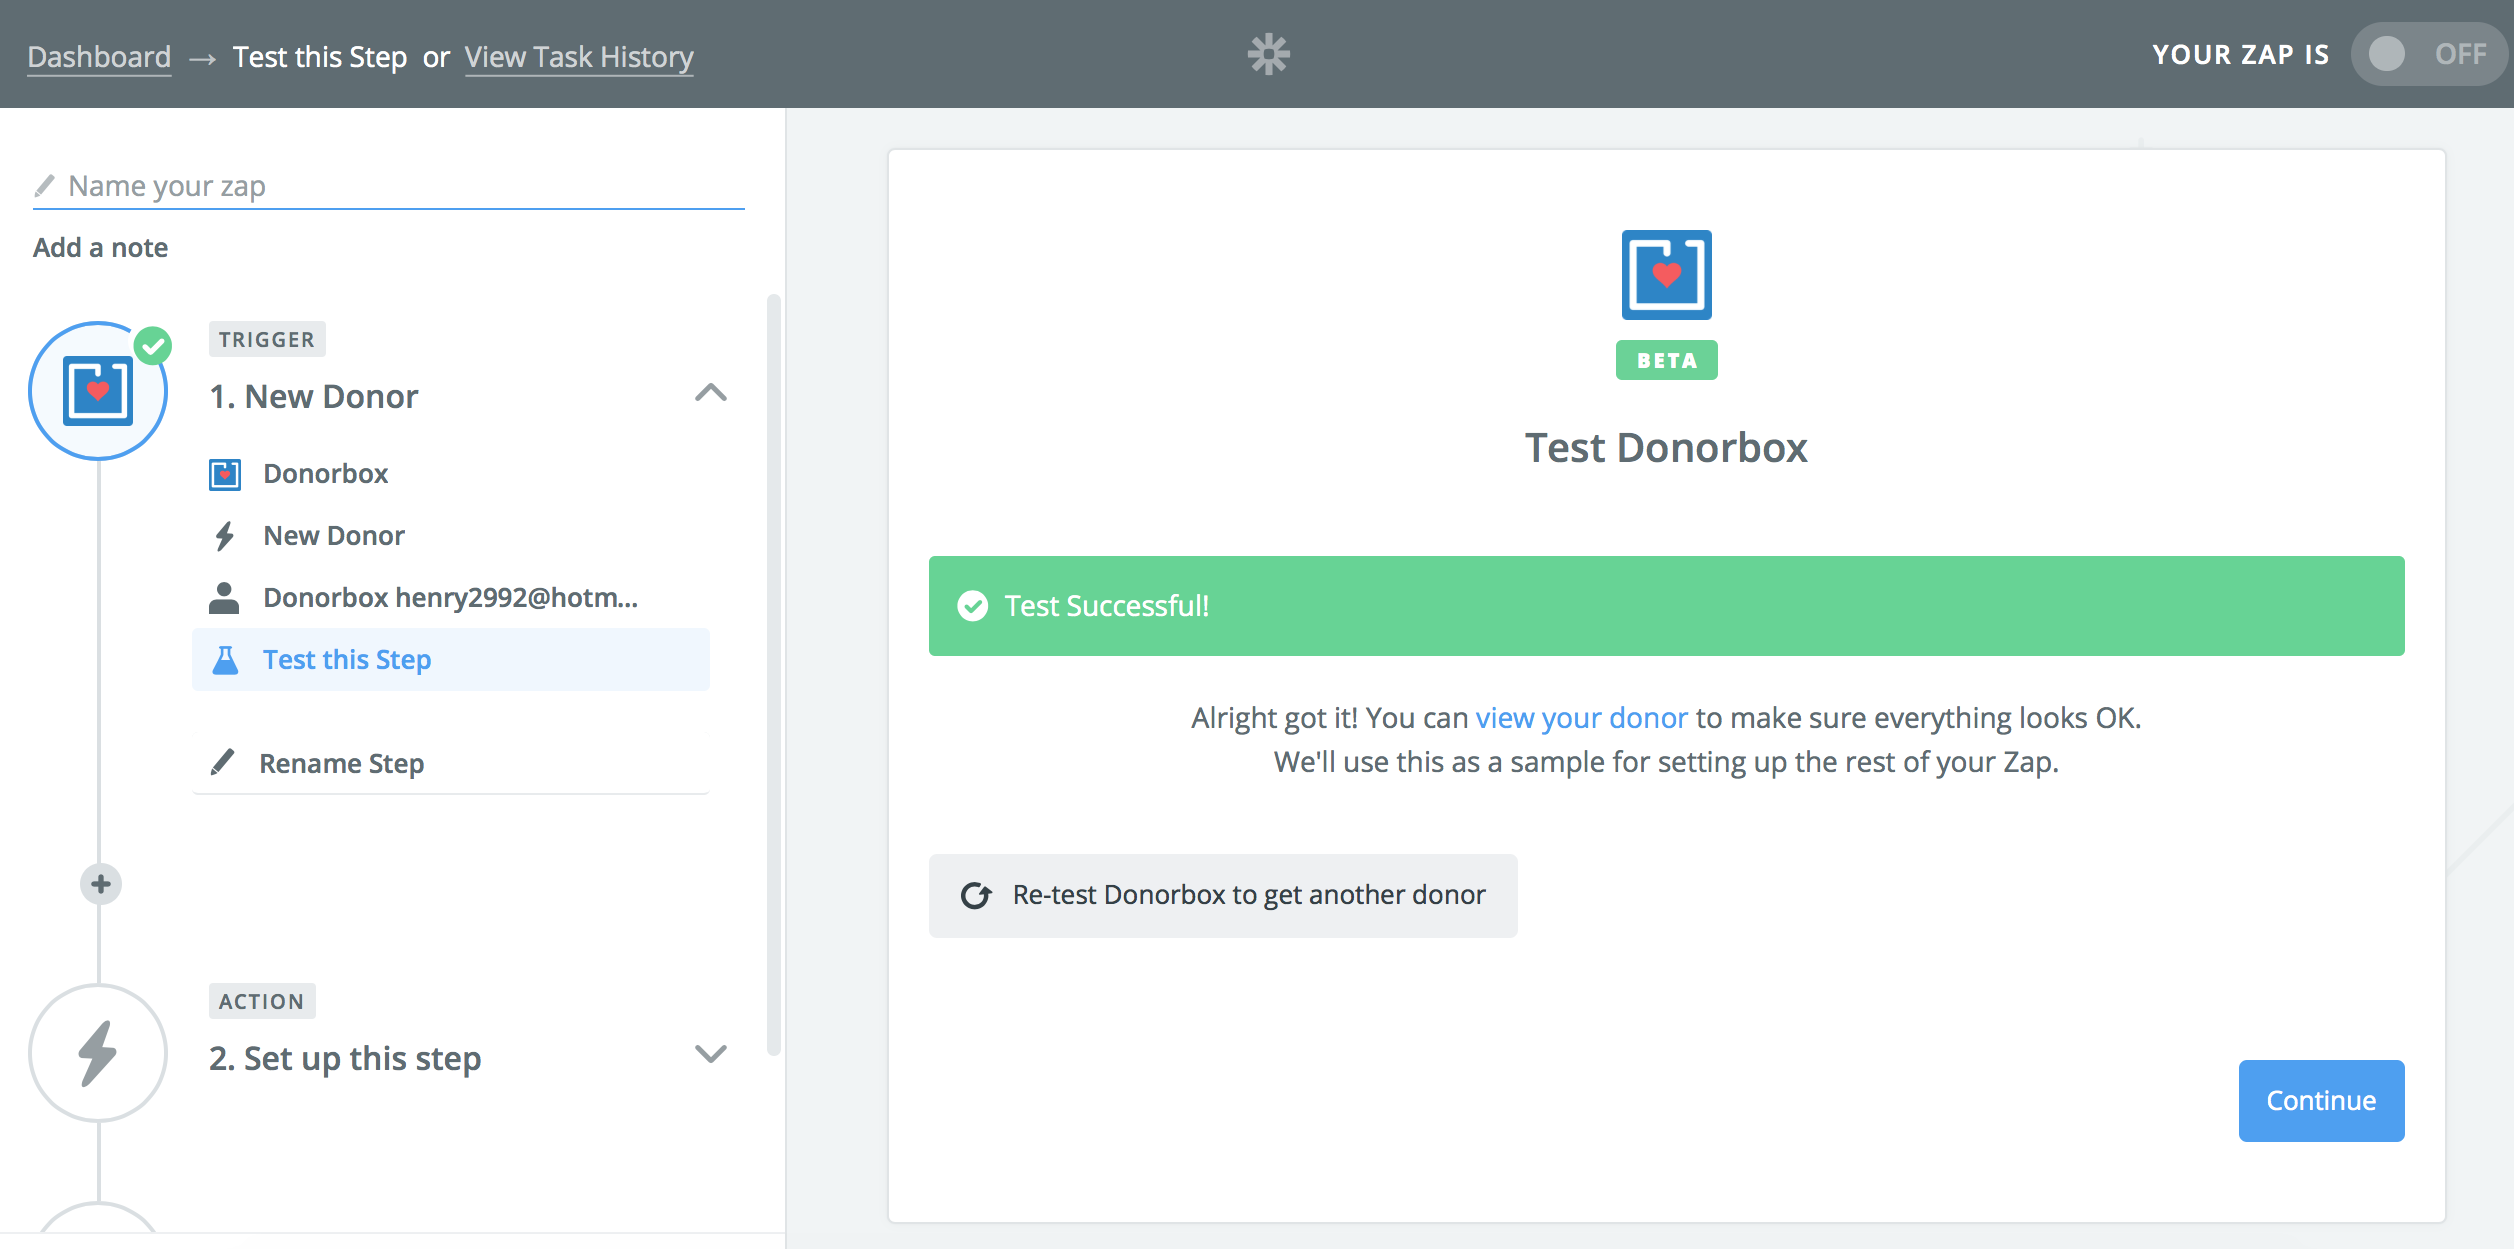Expand the Set up this step action
The image size is (2514, 1249).
coord(710,1054)
